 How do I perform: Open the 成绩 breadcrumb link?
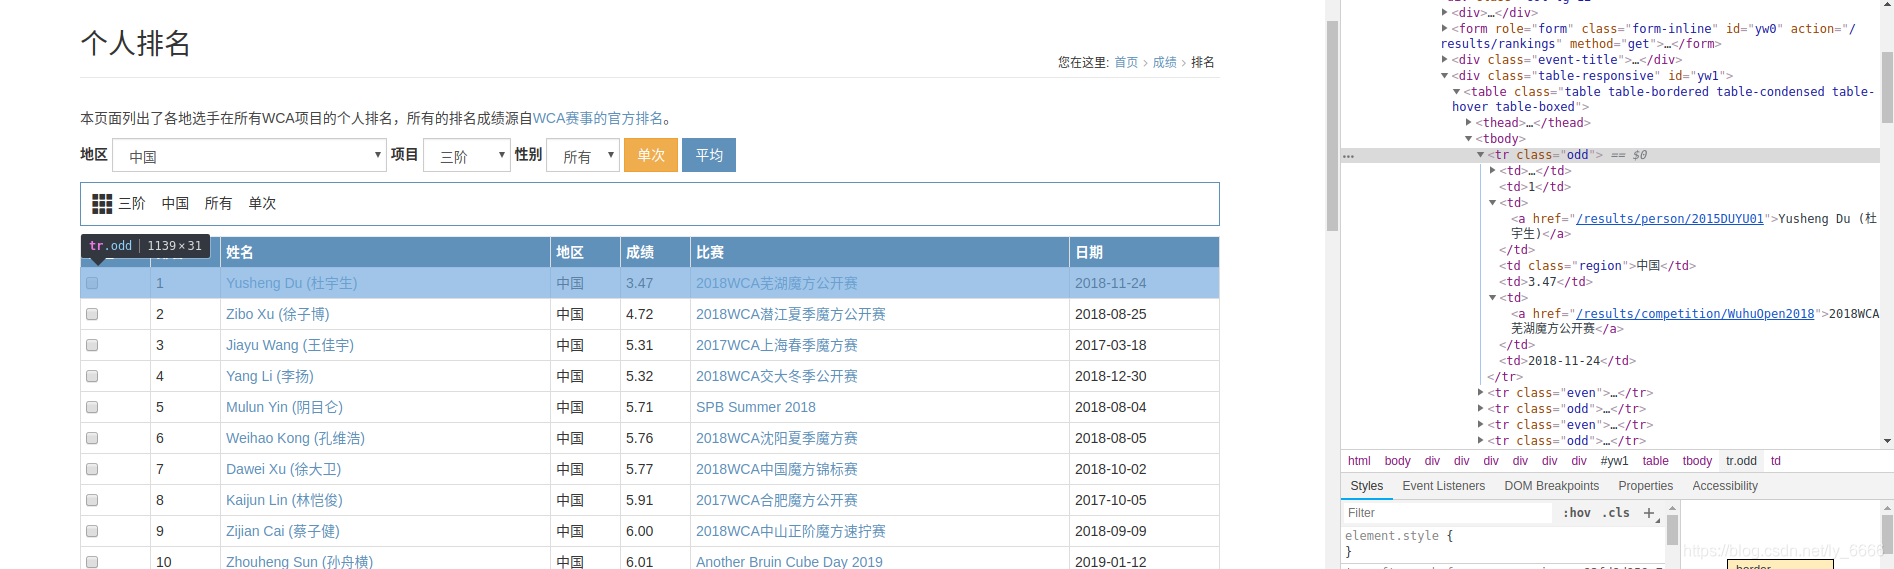(1164, 62)
